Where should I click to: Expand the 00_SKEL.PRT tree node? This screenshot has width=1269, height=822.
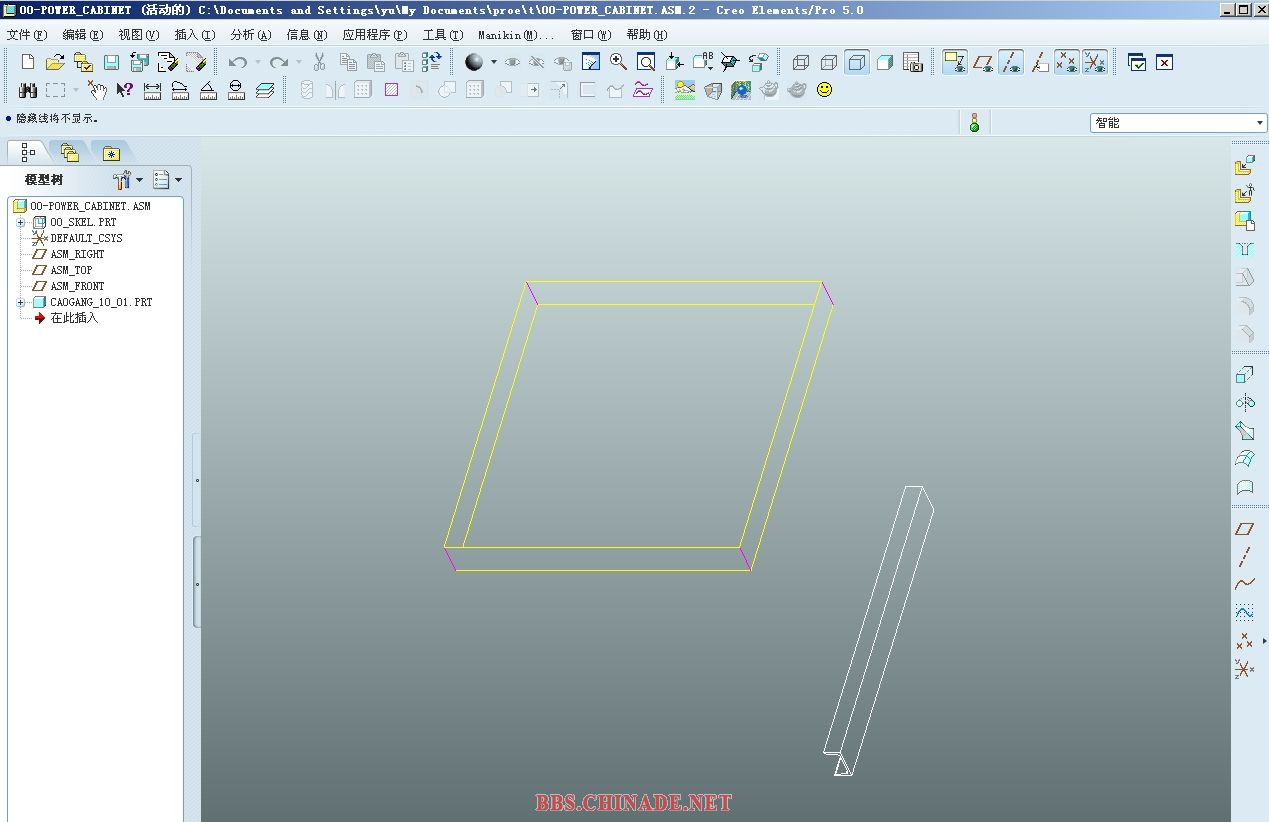[x=20, y=222]
